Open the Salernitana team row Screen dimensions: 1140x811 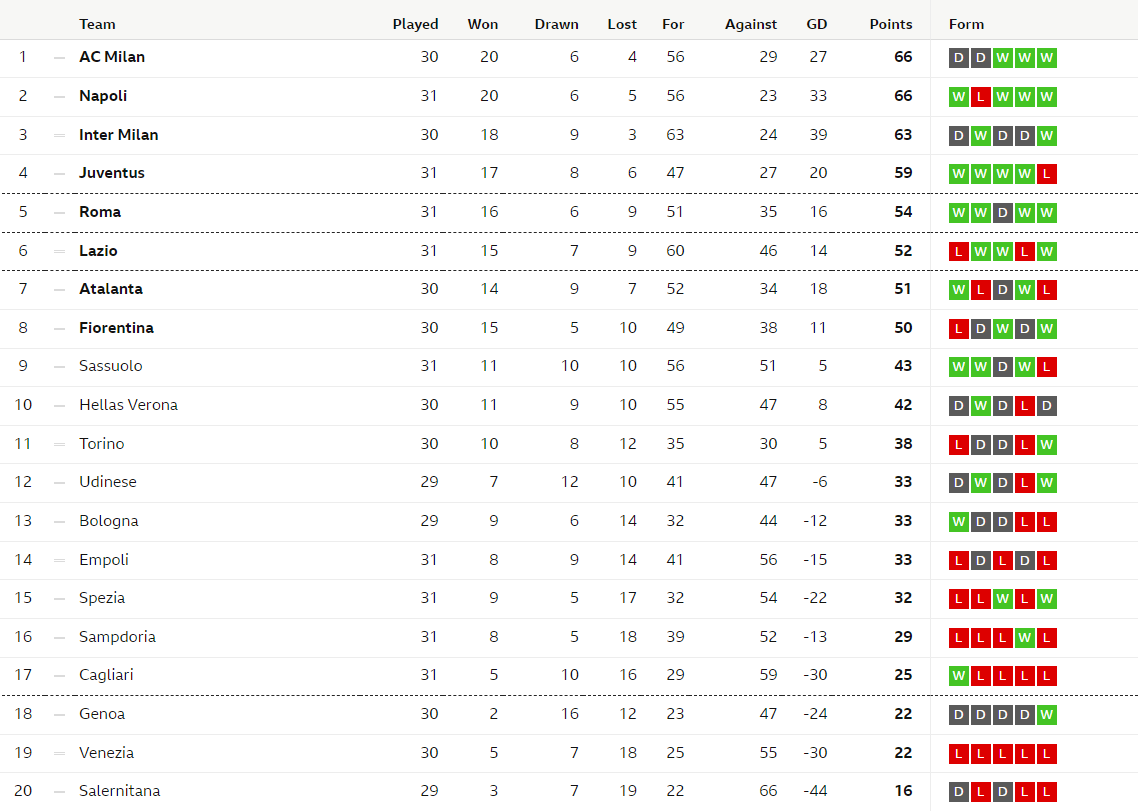[x=569, y=791]
